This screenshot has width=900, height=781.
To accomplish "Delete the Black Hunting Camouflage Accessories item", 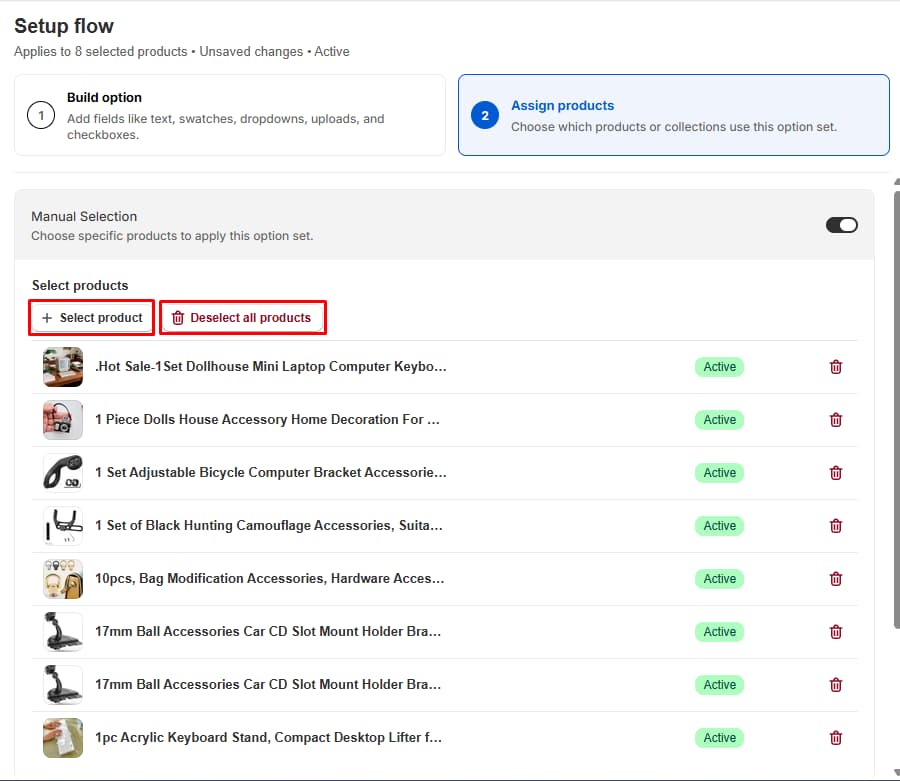I will point(836,526).
